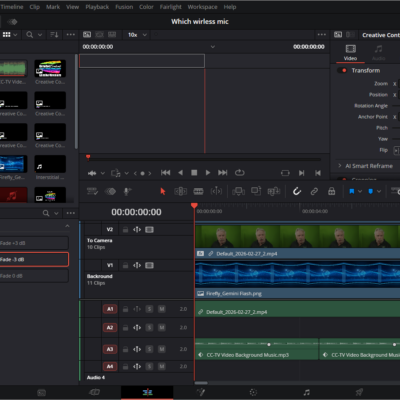
Task: Open the Fusion menu
Action: tap(124, 7)
